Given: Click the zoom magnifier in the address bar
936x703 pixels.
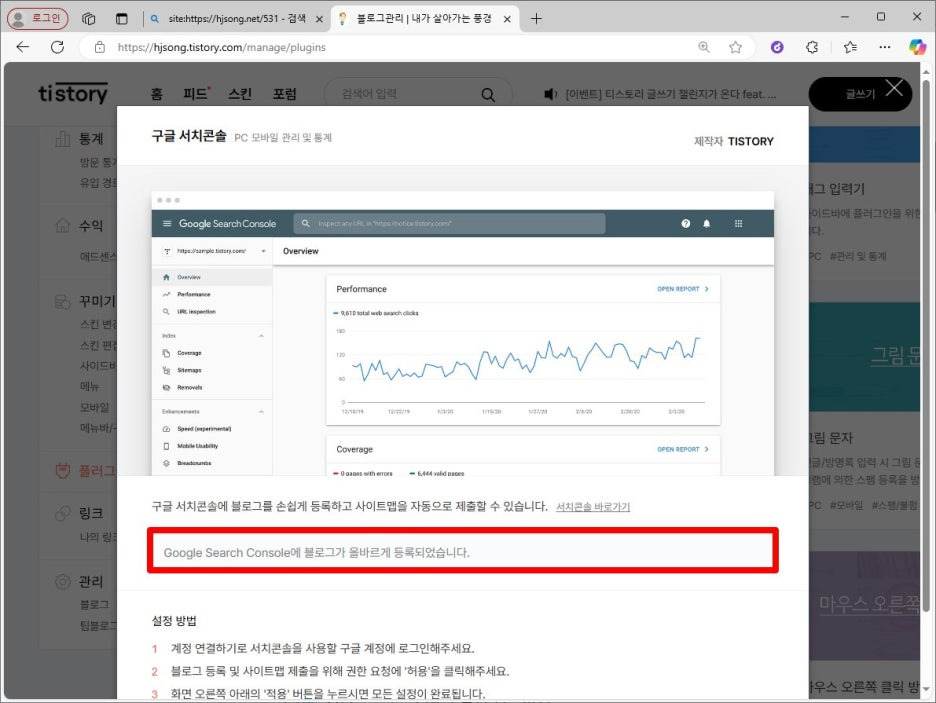Looking at the screenshot, I should click(704, 47).
